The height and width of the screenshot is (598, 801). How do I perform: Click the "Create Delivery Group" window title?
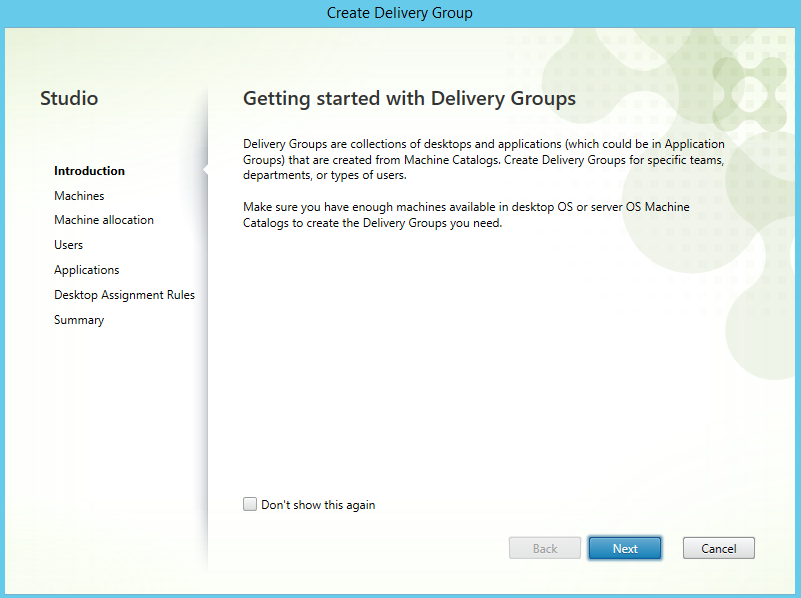(x=399, y=13)
